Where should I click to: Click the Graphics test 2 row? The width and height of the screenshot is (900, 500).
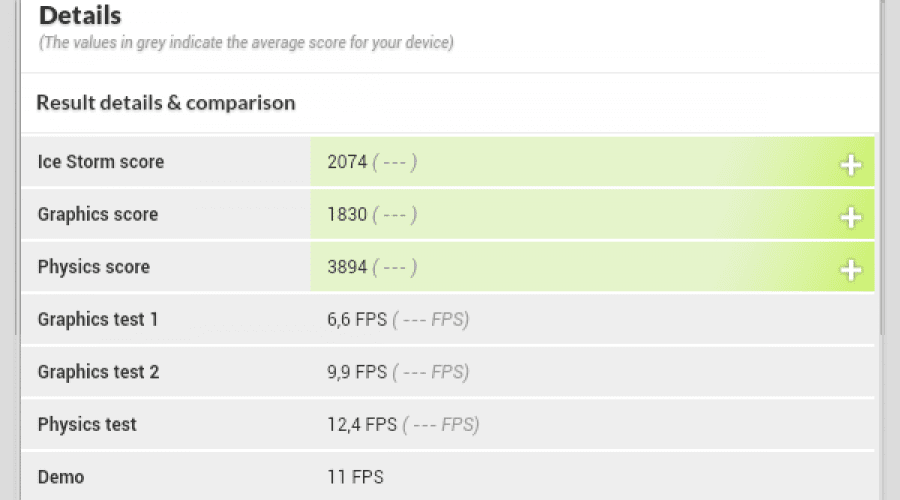click(448, 372)
